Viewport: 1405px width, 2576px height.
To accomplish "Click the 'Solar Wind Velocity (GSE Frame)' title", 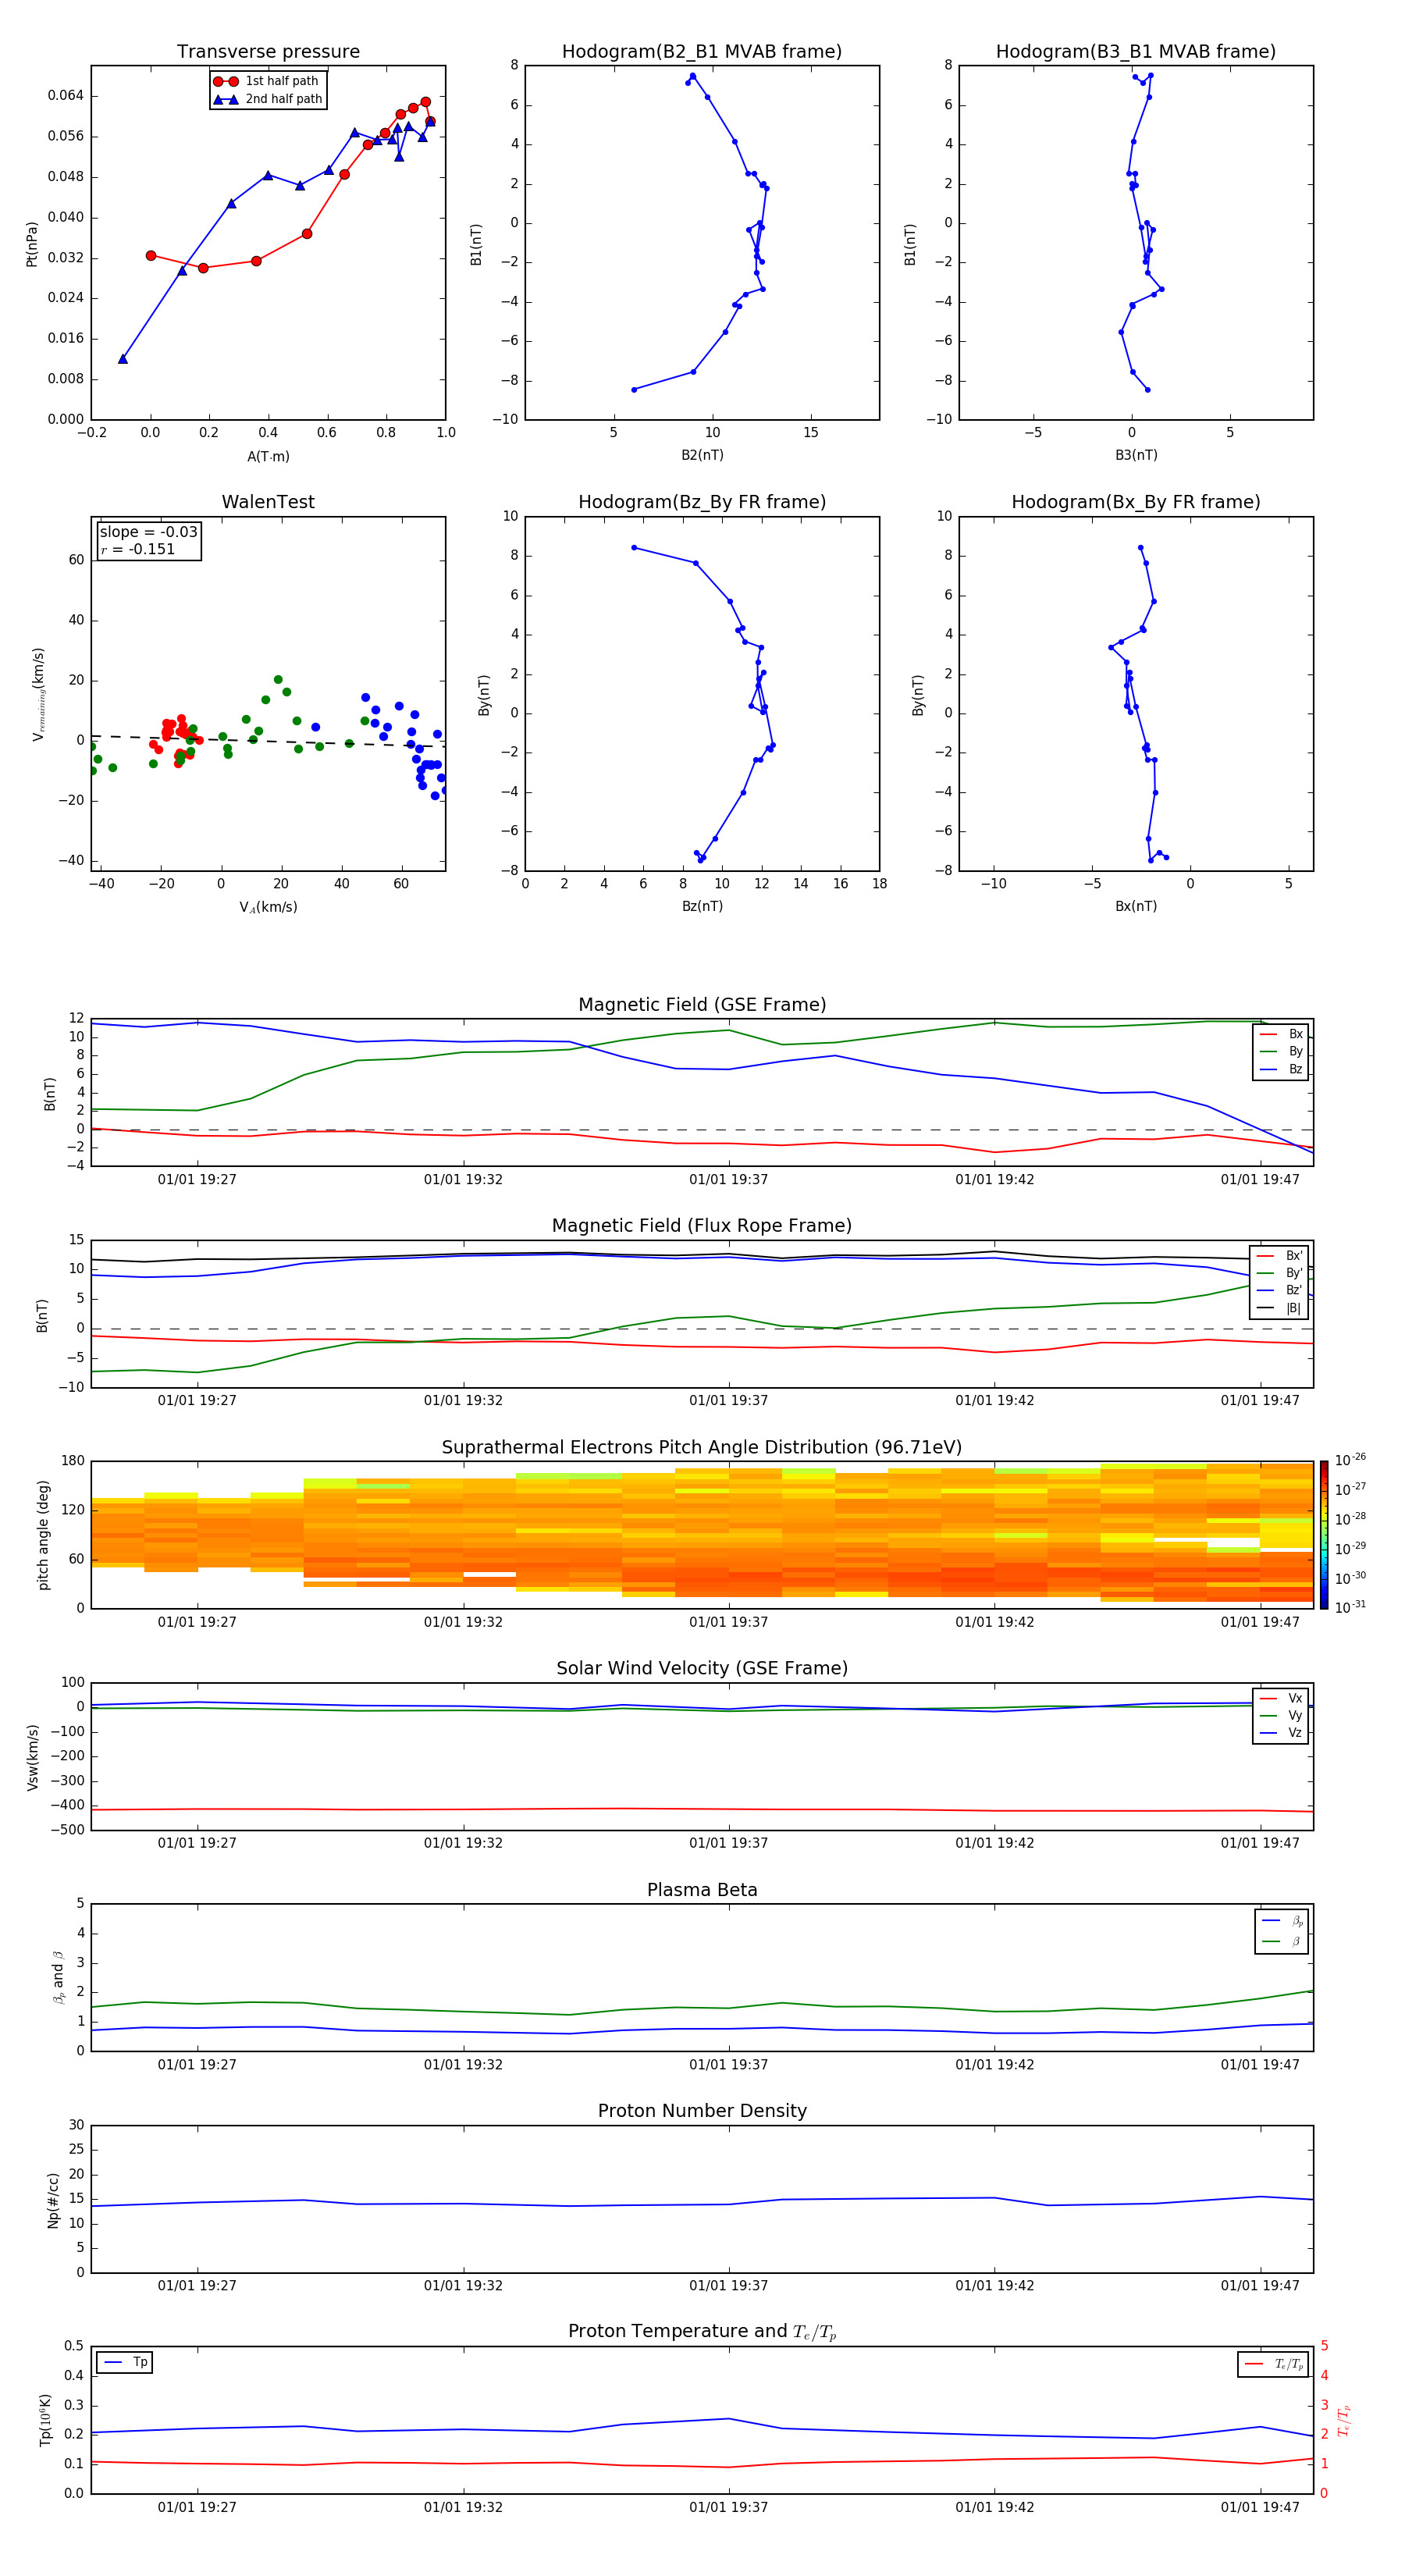I will [702, 1668].
